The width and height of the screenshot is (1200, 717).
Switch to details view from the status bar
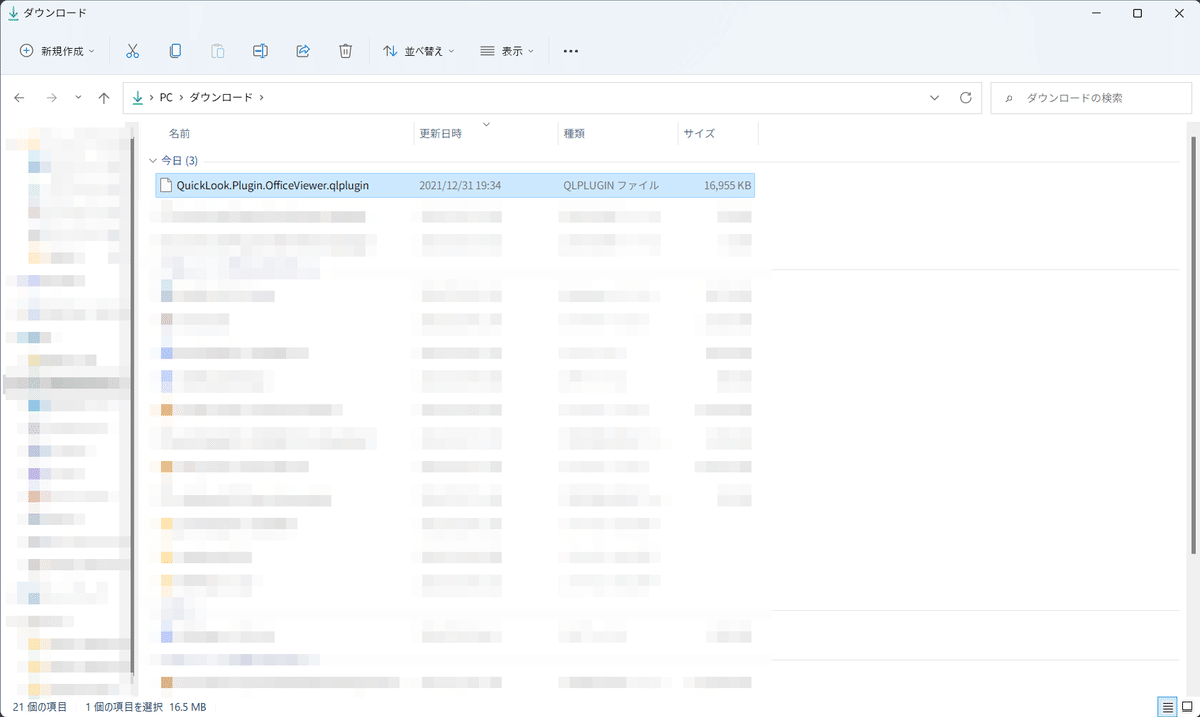pyautogui.click(x=1166, y=706)
